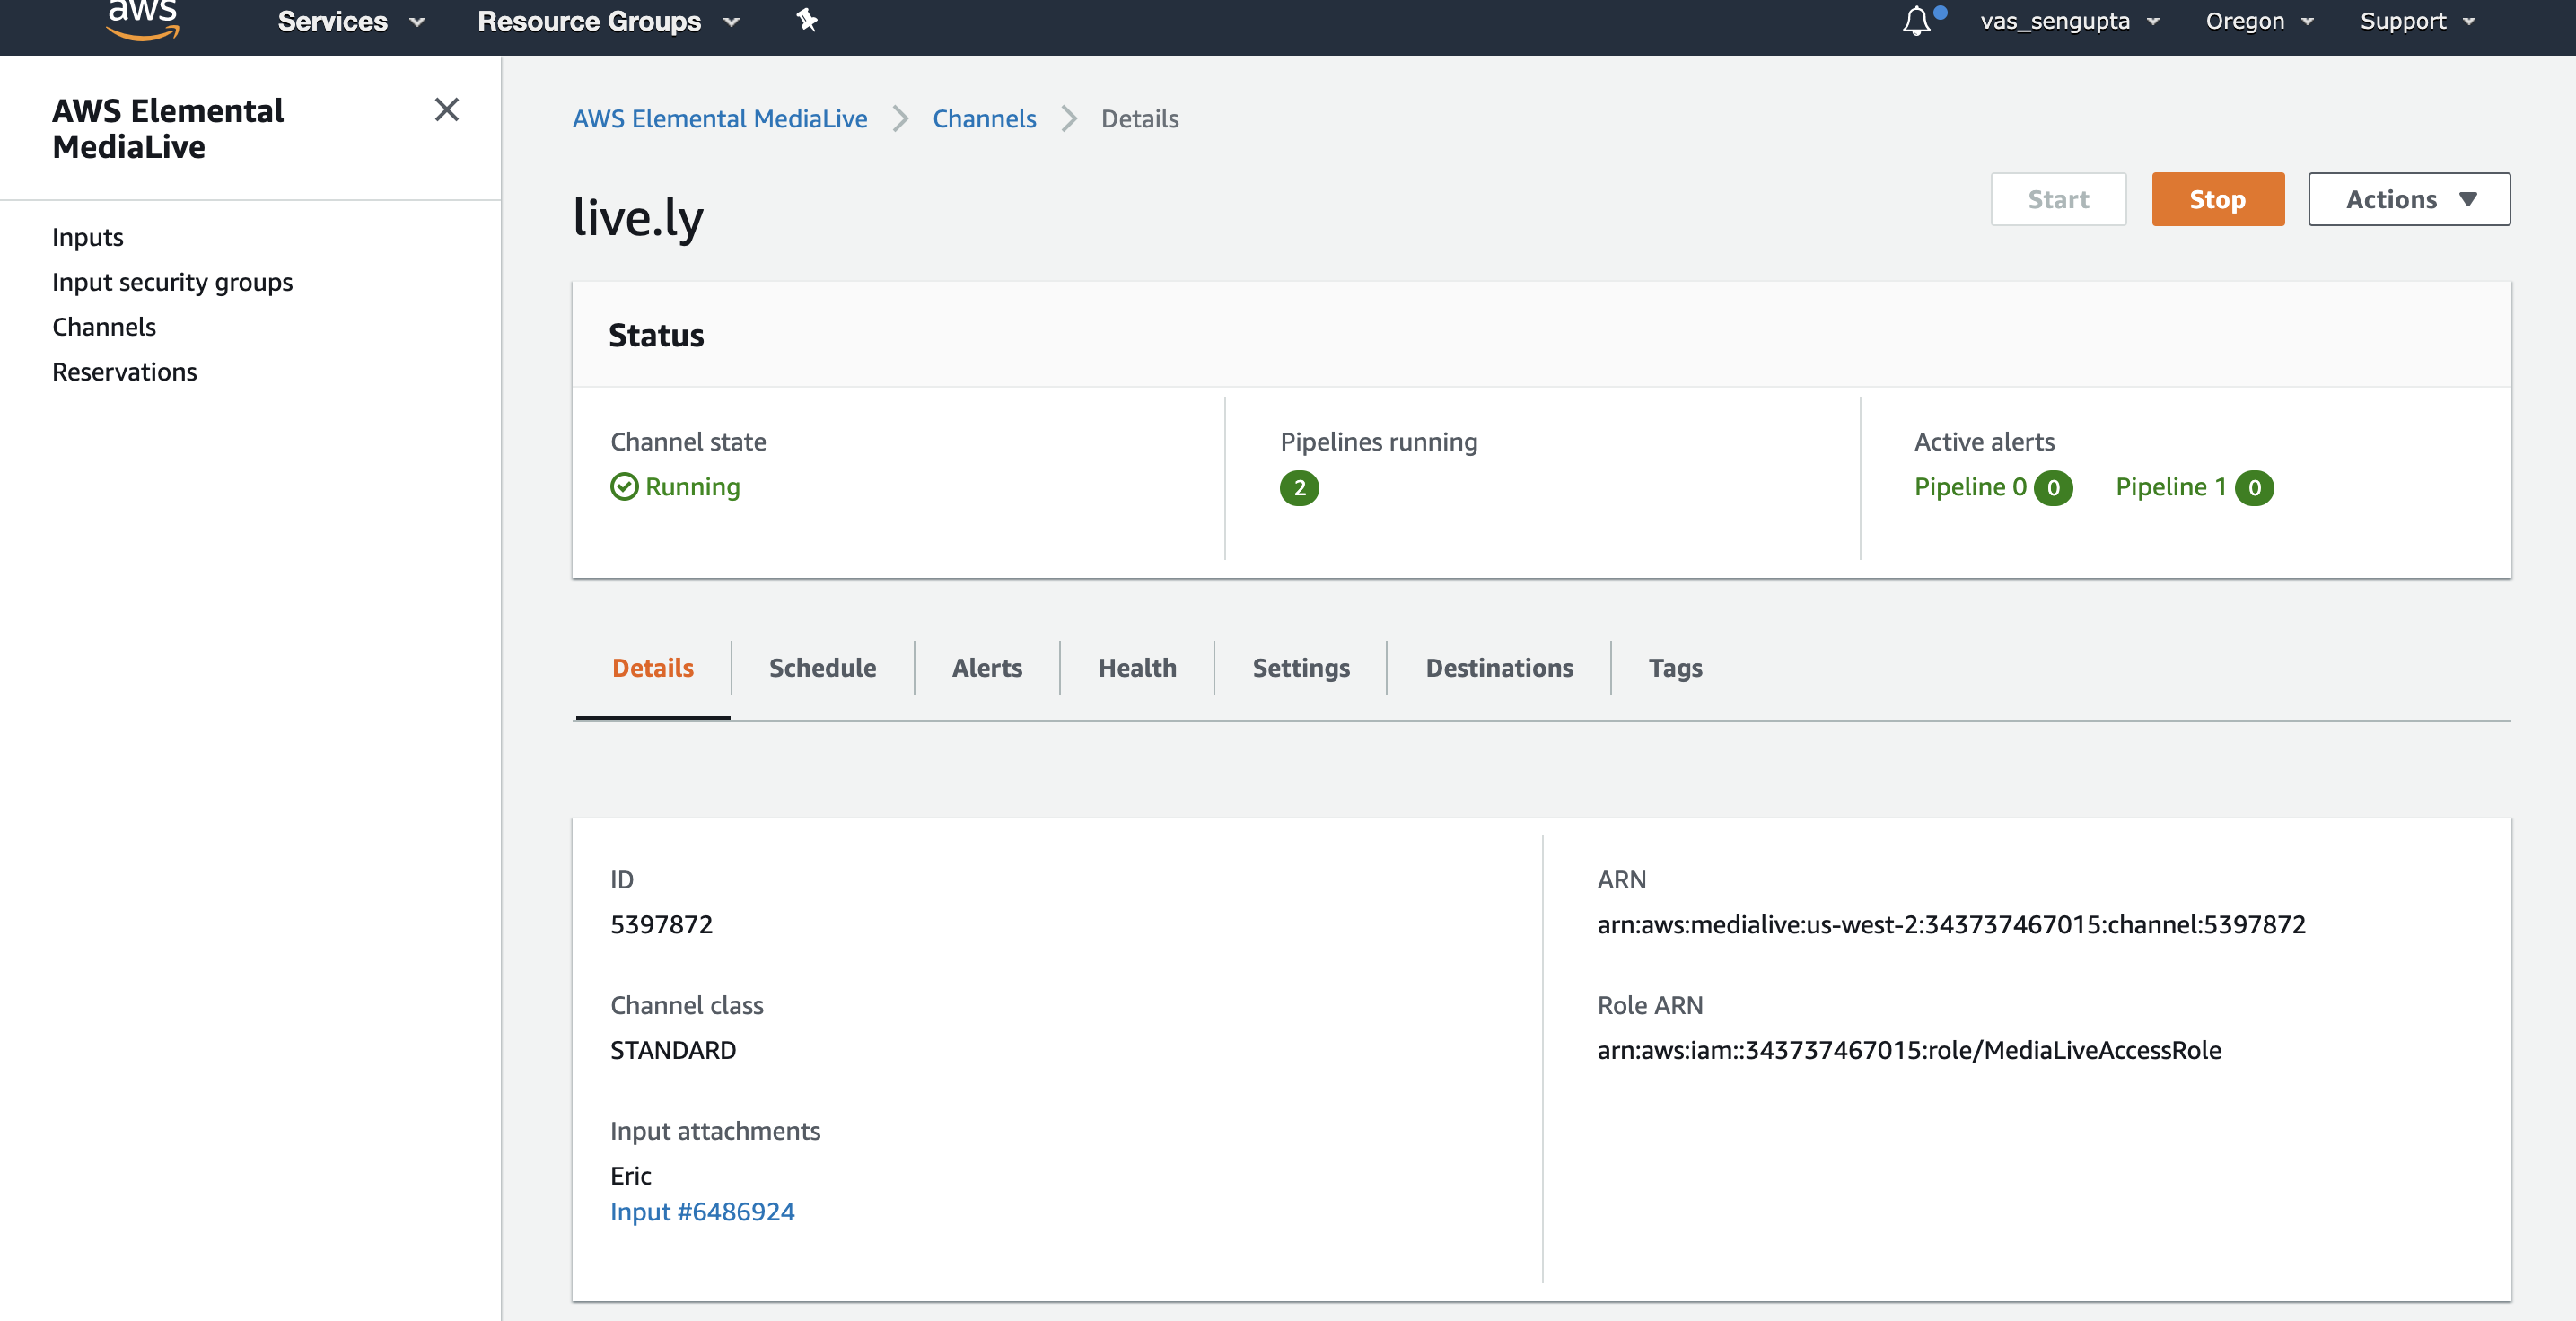Click the Pipeline 1 alert count badge
This screenshot has width=2576, height=1321.
[x=2254, y=488]
